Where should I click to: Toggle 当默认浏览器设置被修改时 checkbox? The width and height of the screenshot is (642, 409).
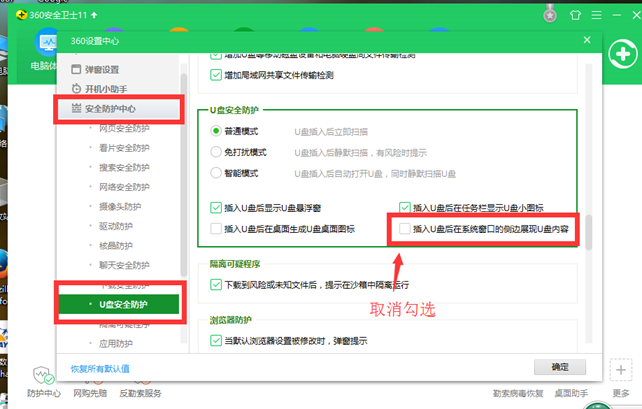[216, 341]
